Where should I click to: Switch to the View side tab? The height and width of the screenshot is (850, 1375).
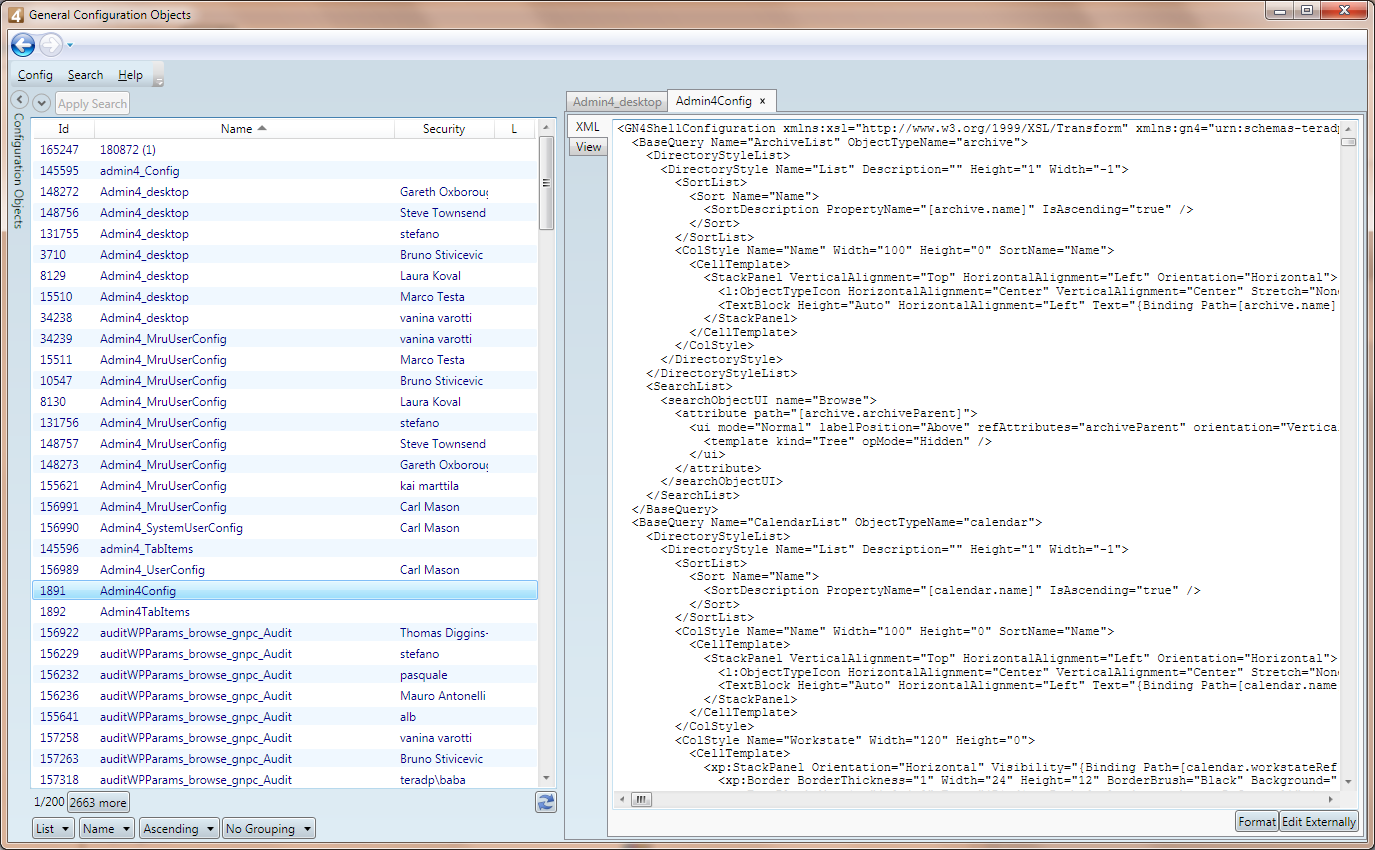pyautogui.click(x=588, y=147)
